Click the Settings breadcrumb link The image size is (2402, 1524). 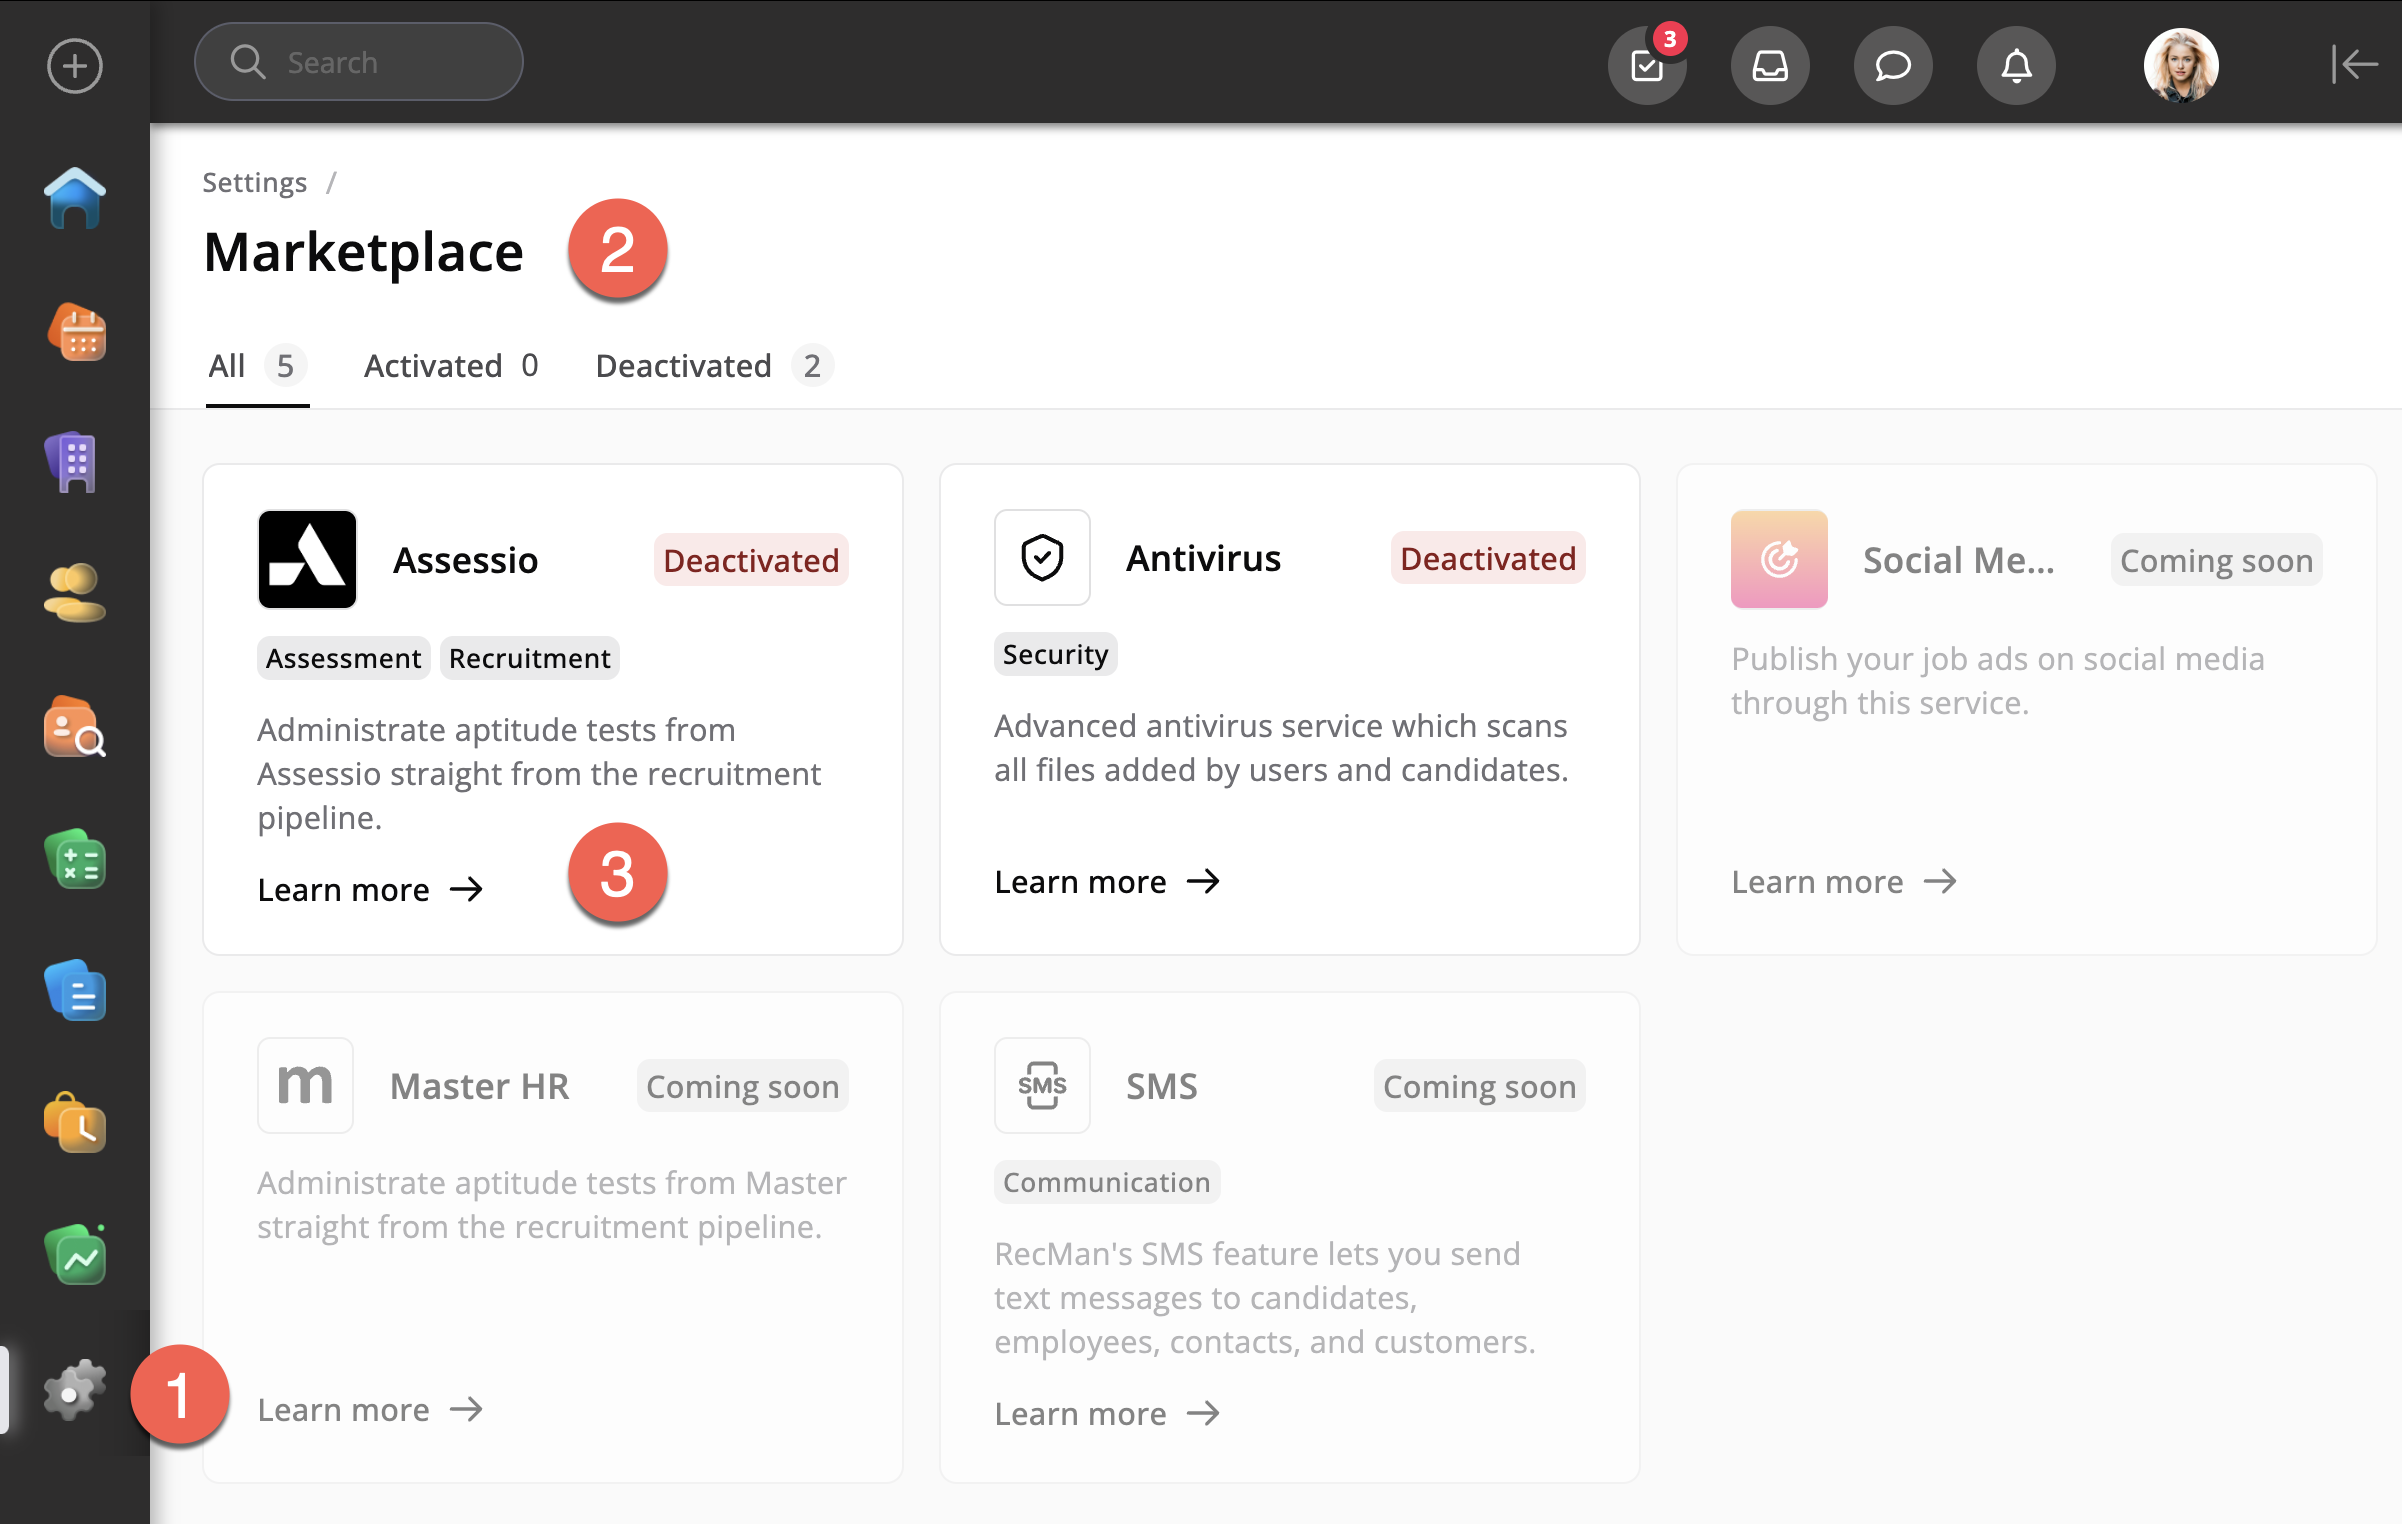coord(254,182)
